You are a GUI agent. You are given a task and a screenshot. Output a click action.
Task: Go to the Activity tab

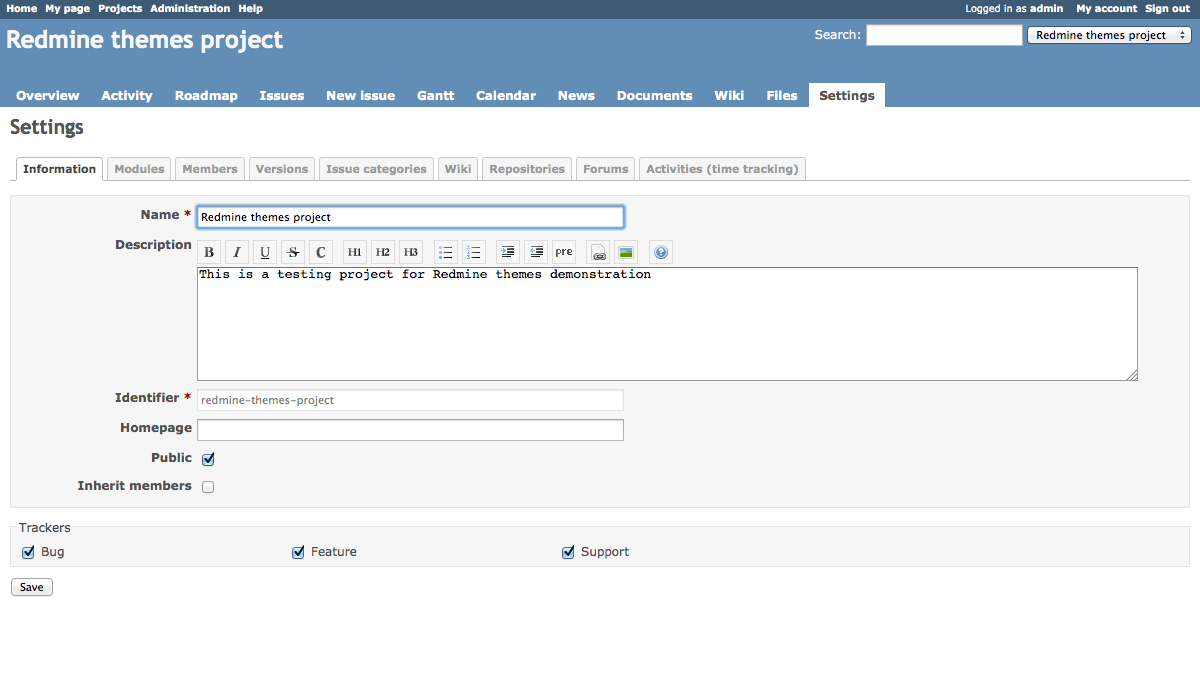(x=127, y=96)
